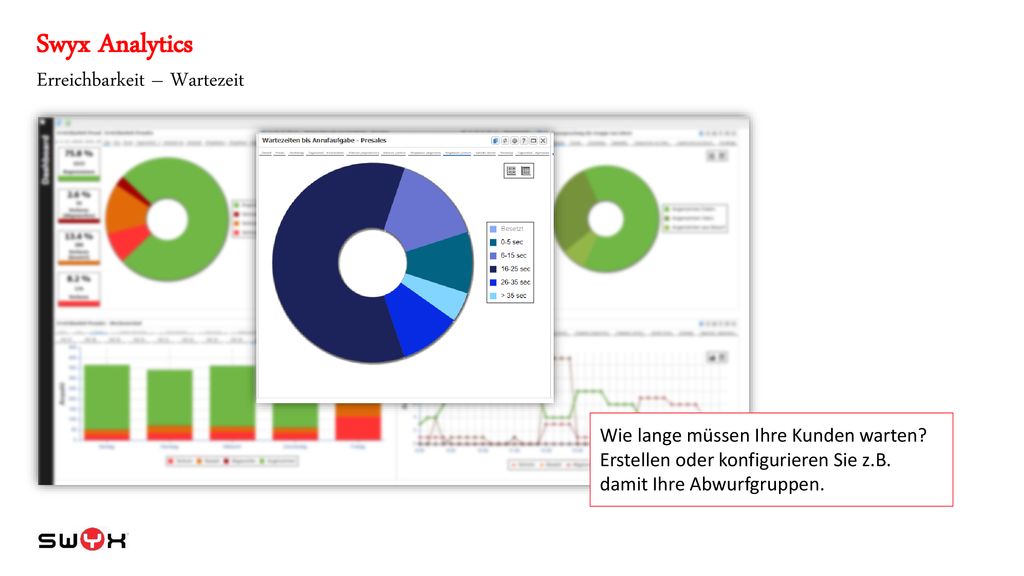Click the Swyx logo on the slide
The width and height of the screenshot is (1024, 576).
click(82, 539)
